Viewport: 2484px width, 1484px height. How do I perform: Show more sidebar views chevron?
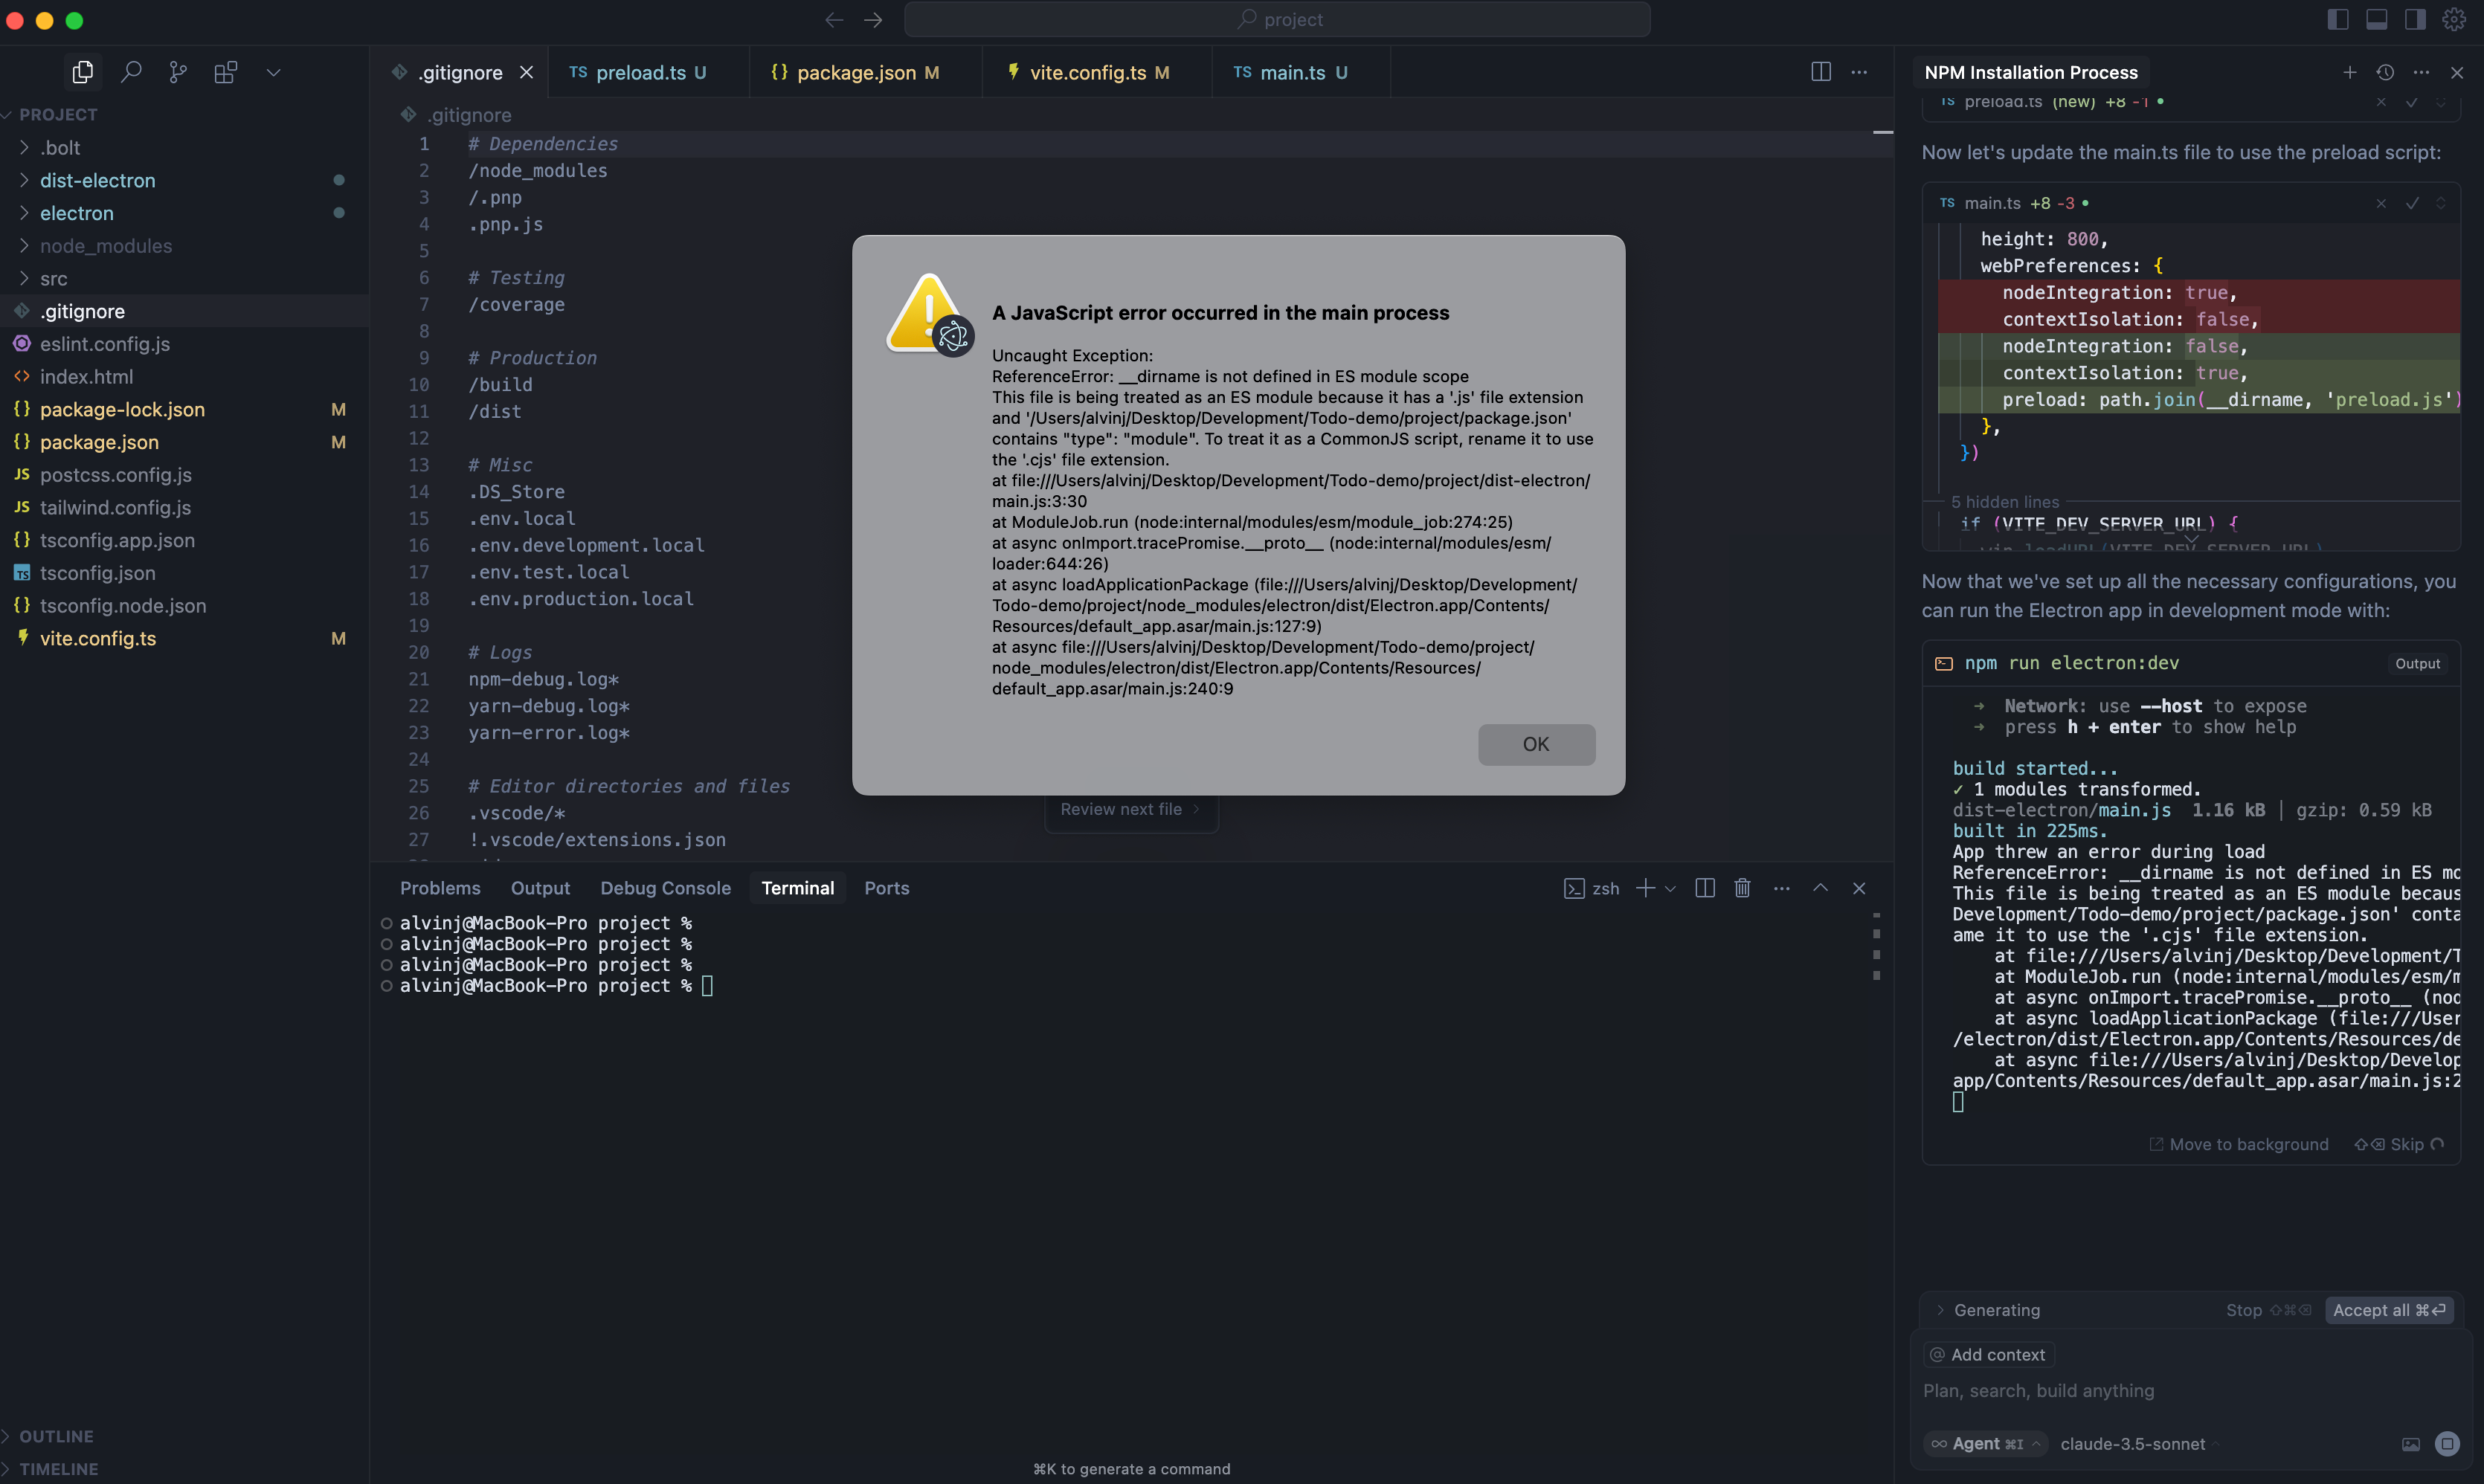[x=273, y=72]
